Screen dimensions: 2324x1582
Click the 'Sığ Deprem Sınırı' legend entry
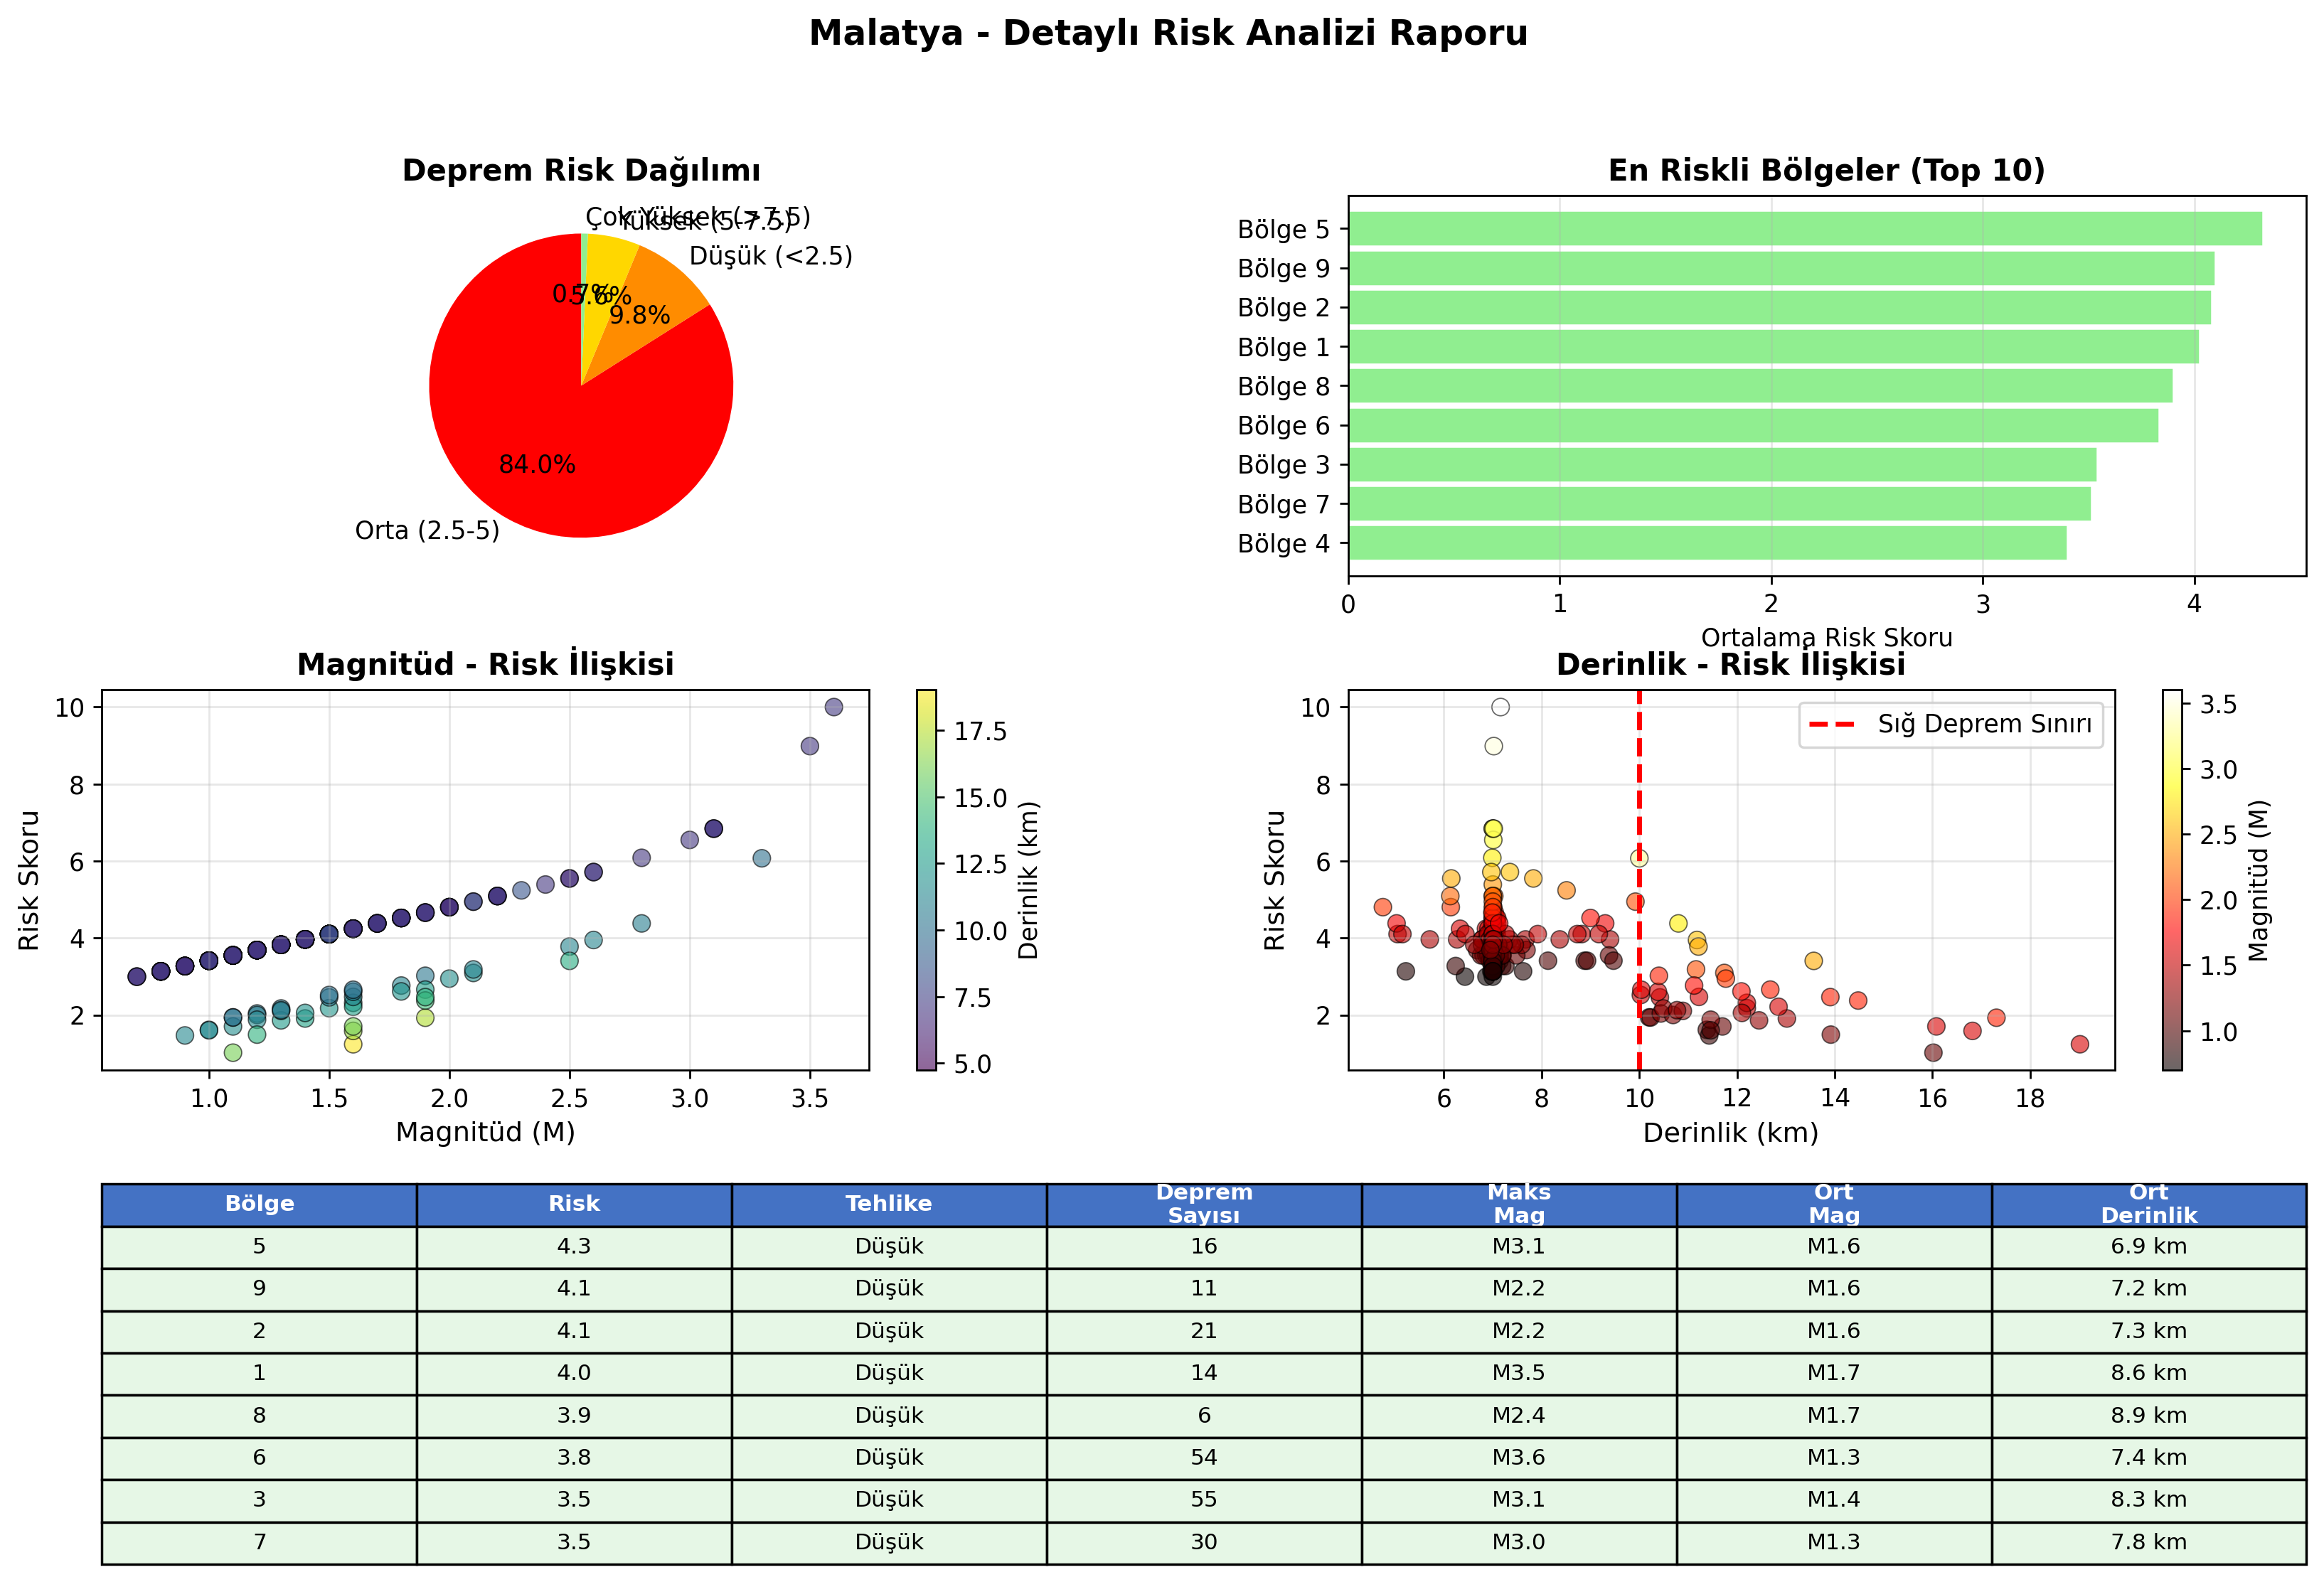click(1951, 724)
